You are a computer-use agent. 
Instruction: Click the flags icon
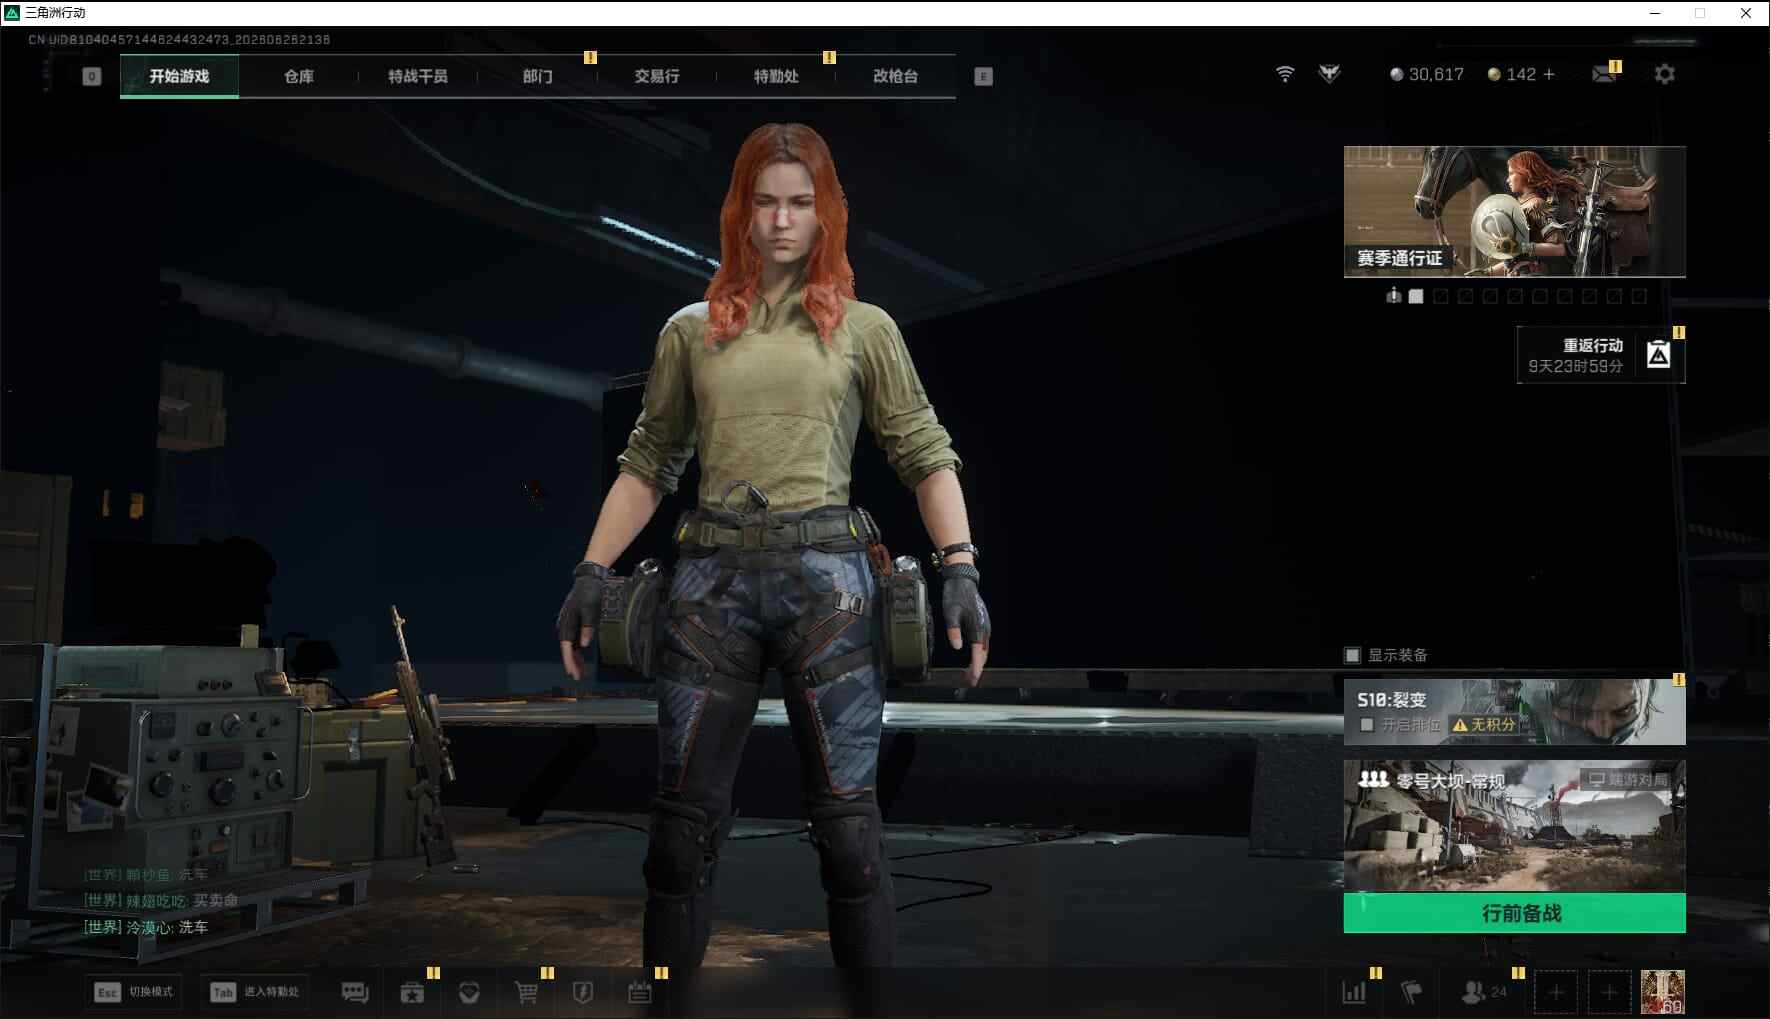1411,992
